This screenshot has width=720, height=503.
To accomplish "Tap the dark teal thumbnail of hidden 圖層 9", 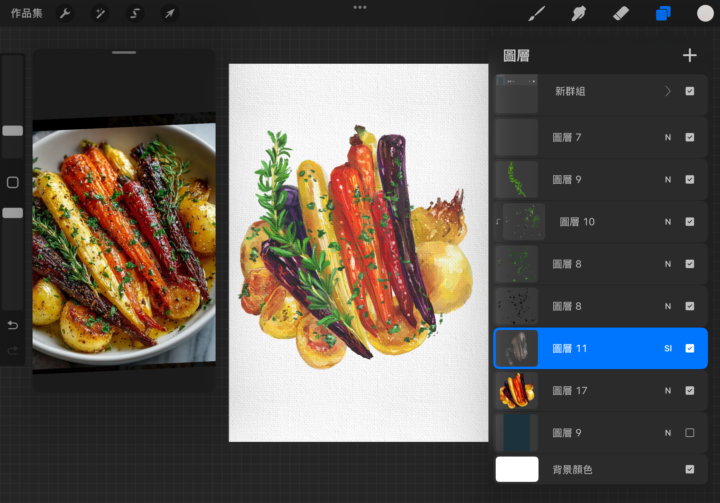I will (517, 433).
